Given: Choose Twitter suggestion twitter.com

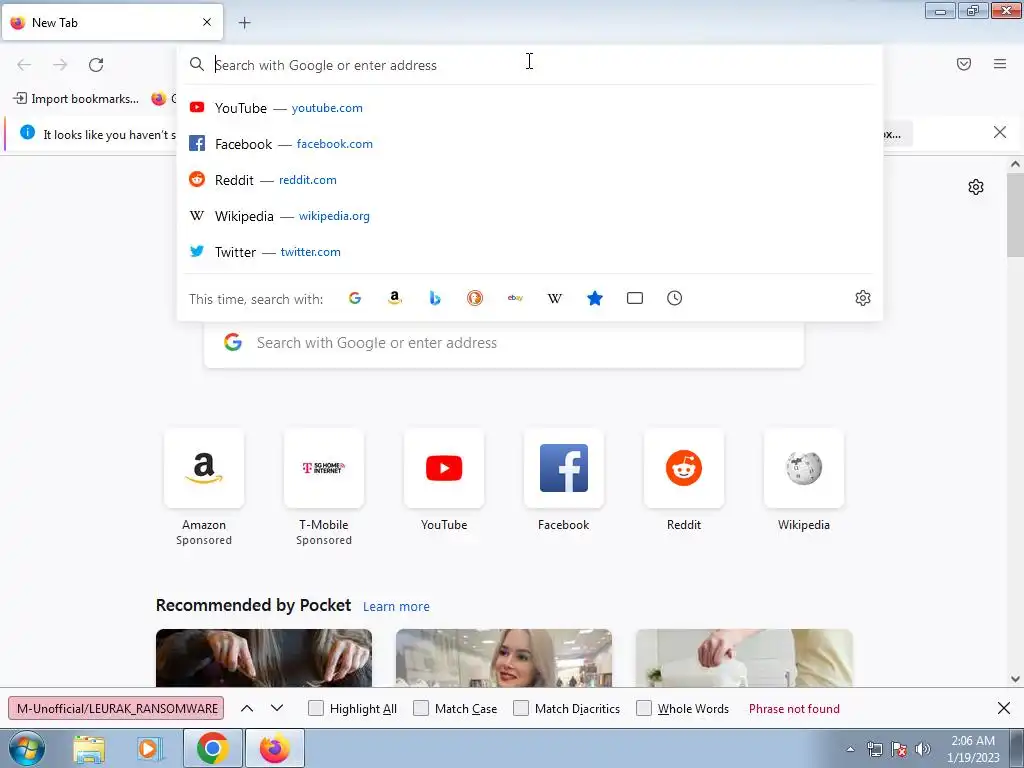Looking at the screenshot, I should pos(530,251).
